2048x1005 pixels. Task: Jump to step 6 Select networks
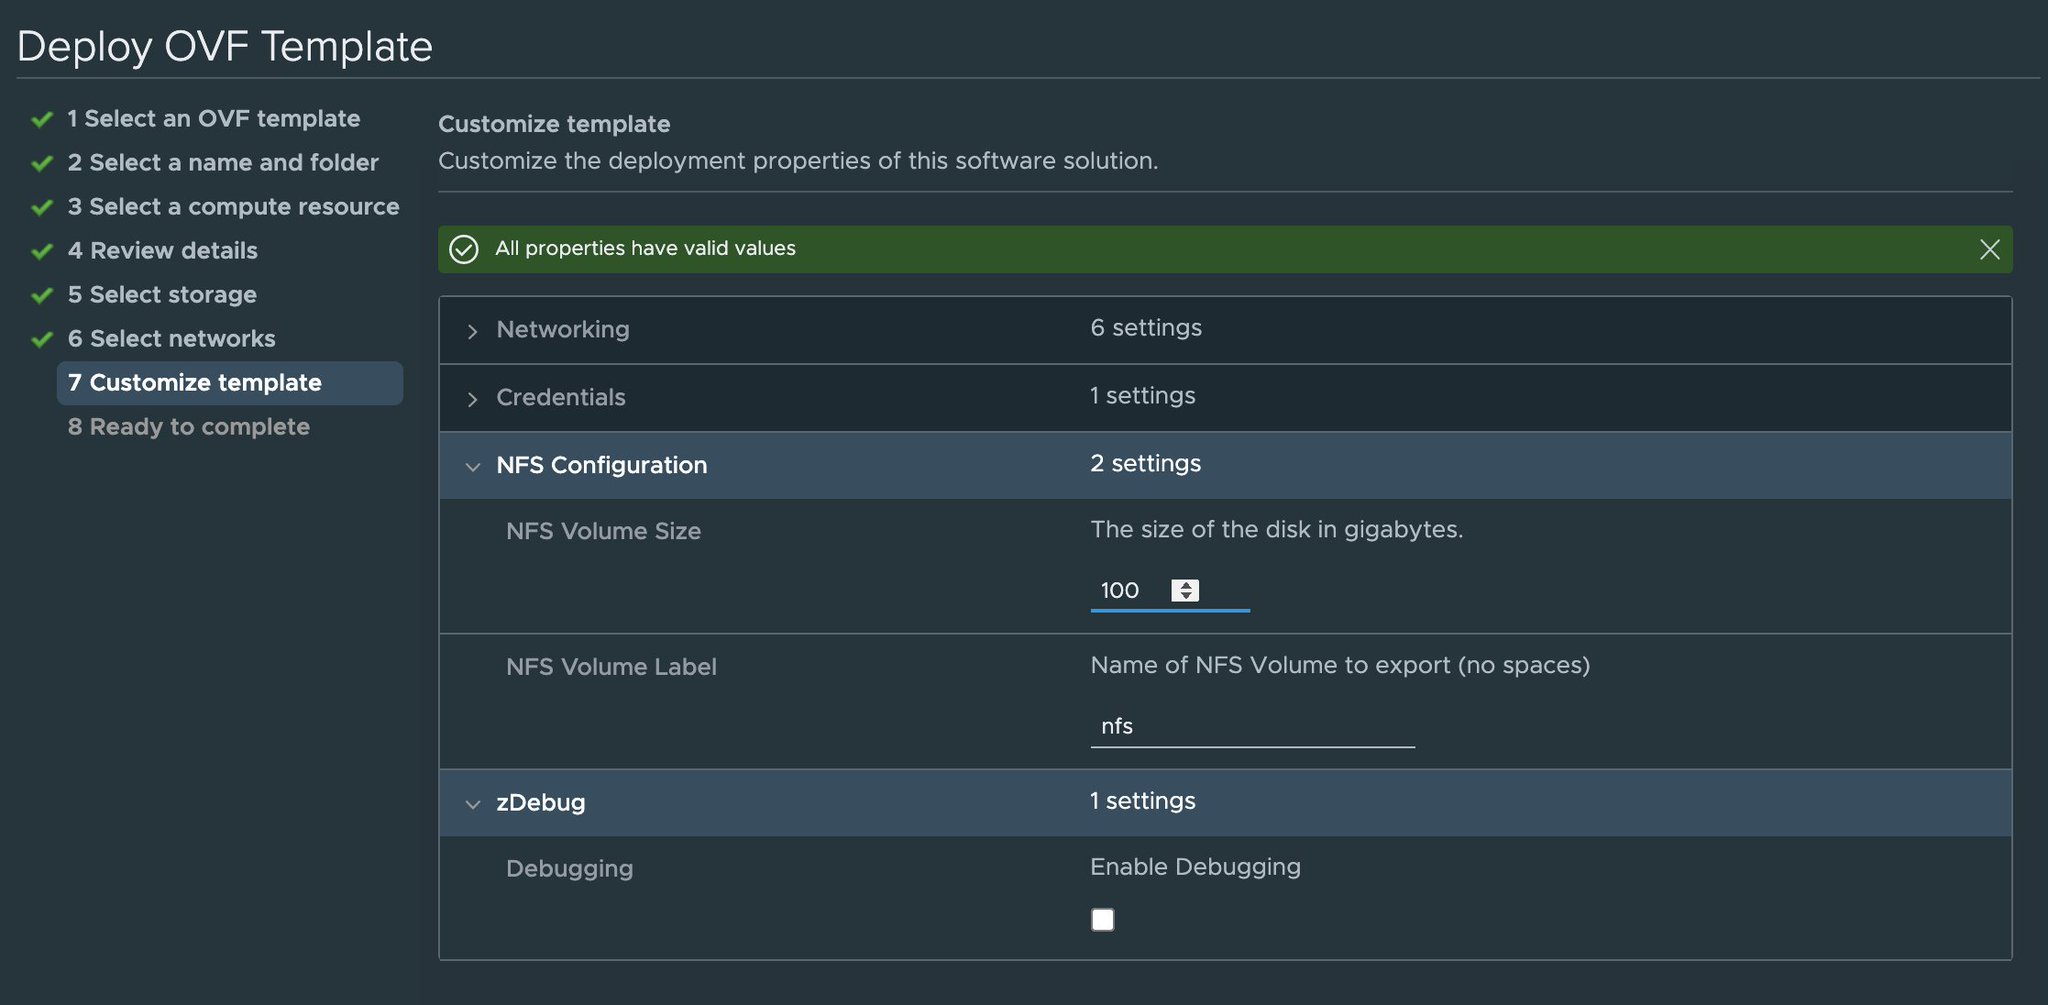(171, 339)
